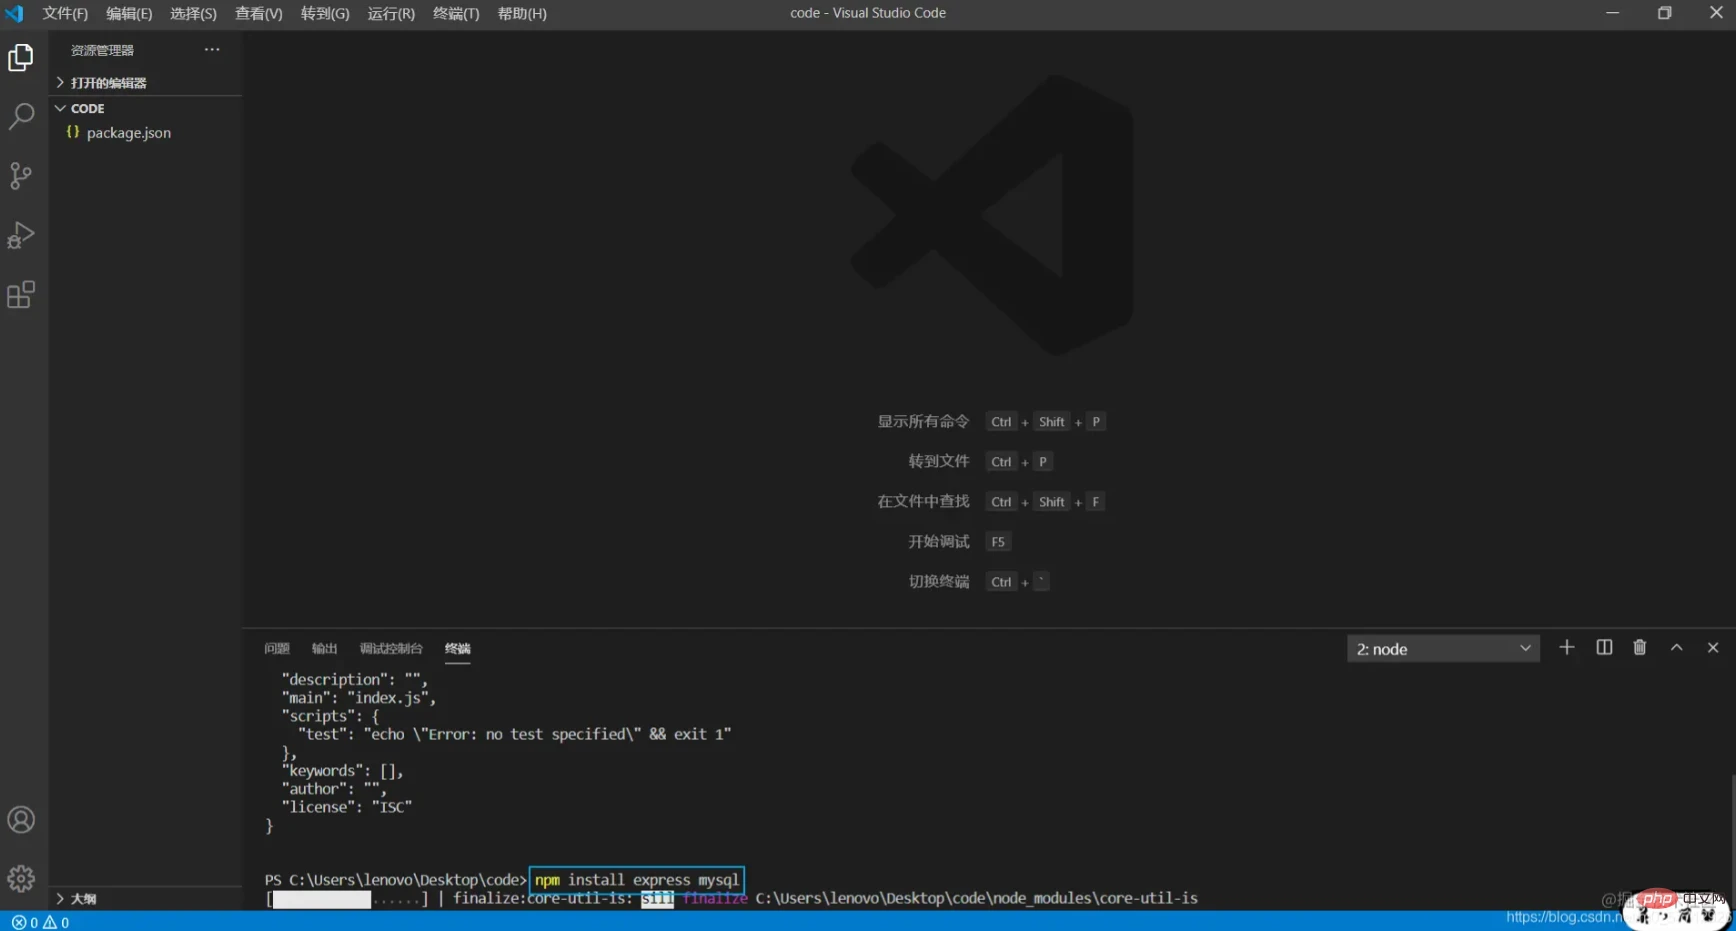Create a new terminal with plus icon
This screenshot has width=1736, height=931.
tap(1567, 648)
